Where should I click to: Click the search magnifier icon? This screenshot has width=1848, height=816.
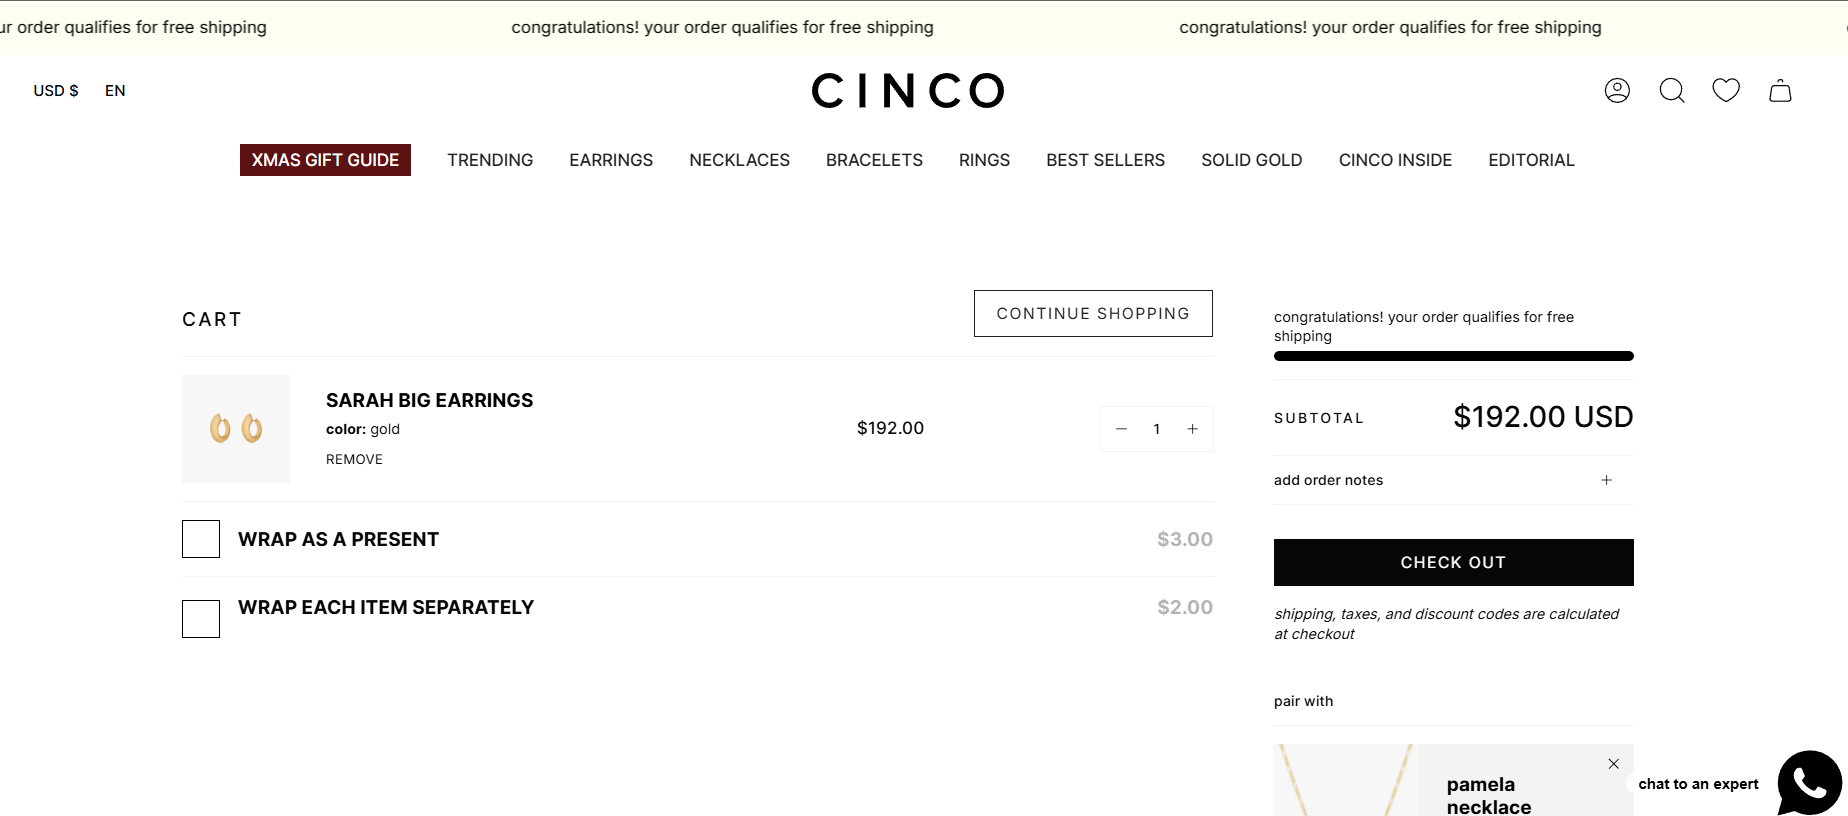point(1672,91)
